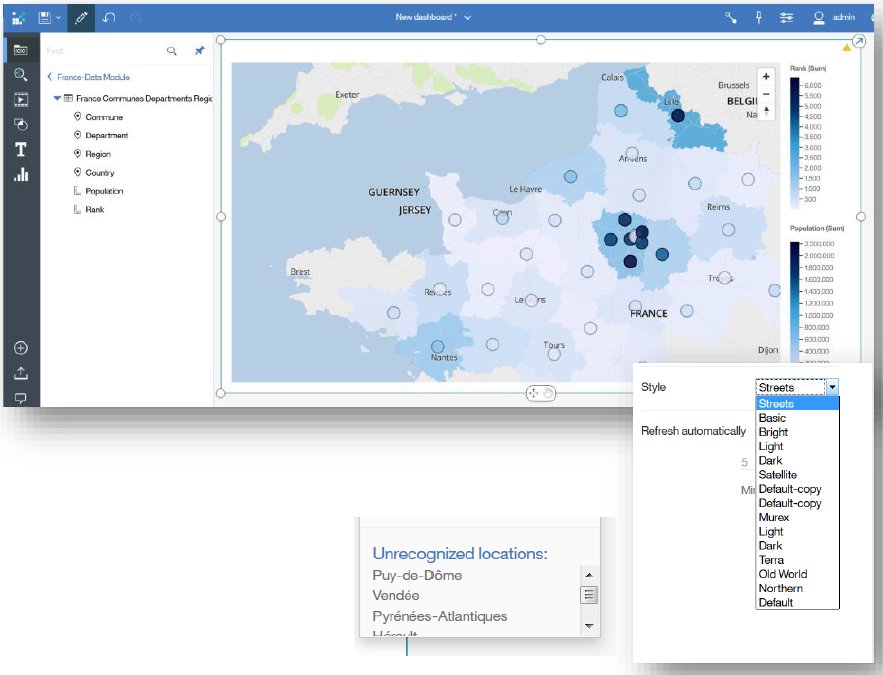Click the magnifier icon in Find box
Screen dimensions: 883x675
[172, 51]
